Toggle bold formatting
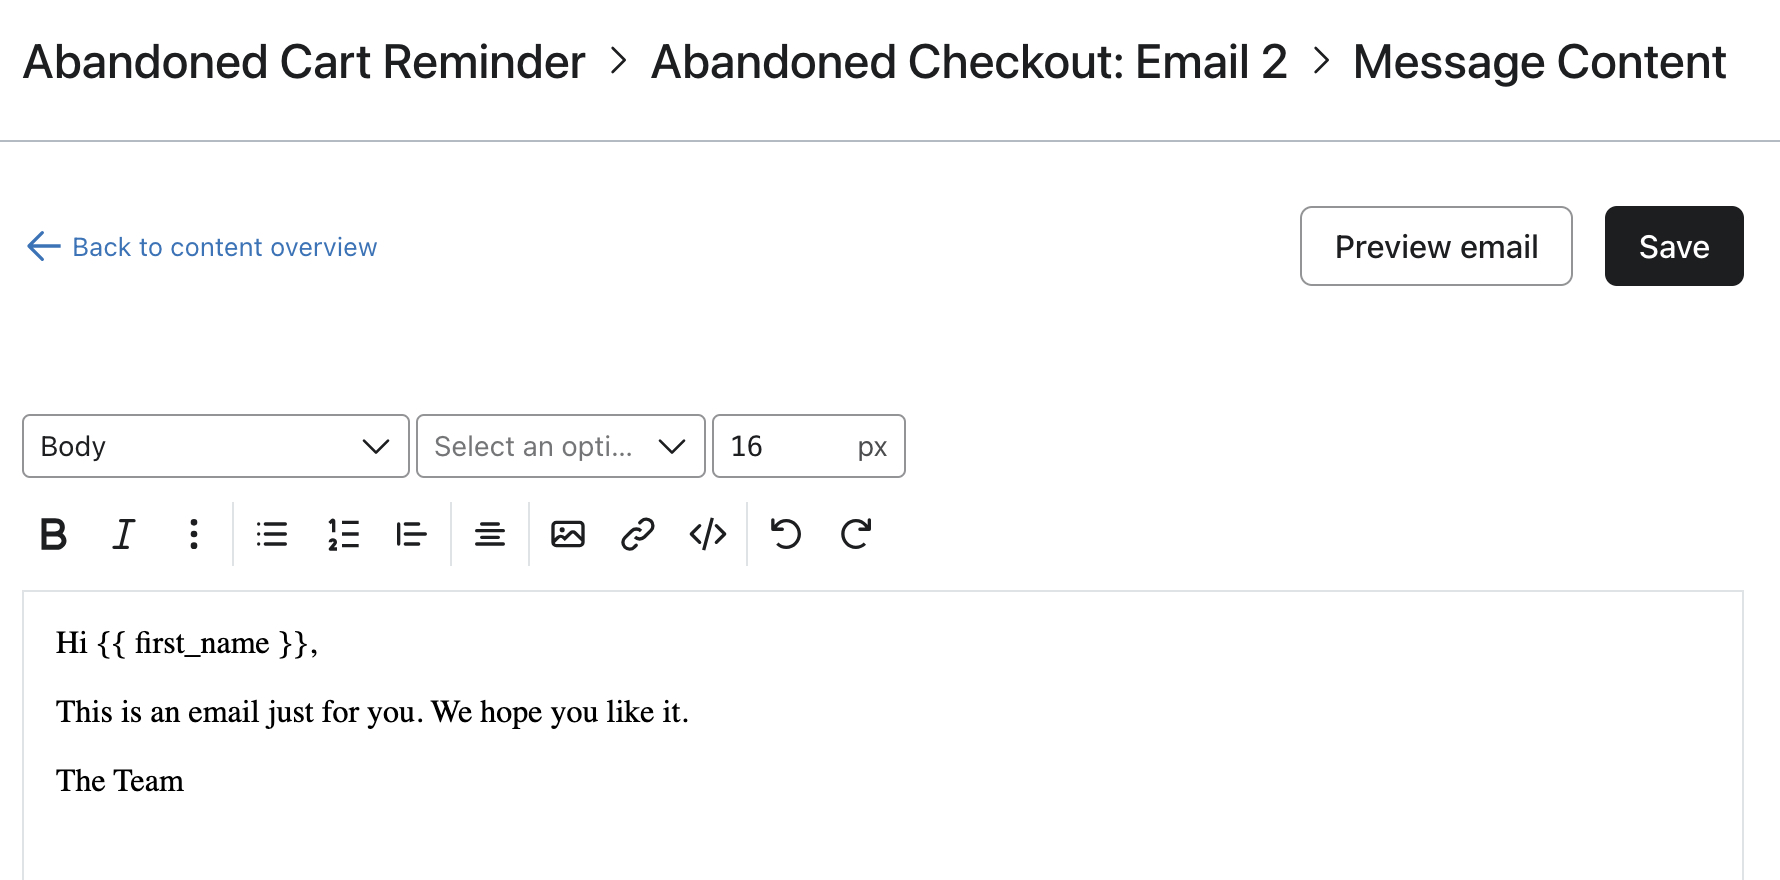 coord(54,534)
